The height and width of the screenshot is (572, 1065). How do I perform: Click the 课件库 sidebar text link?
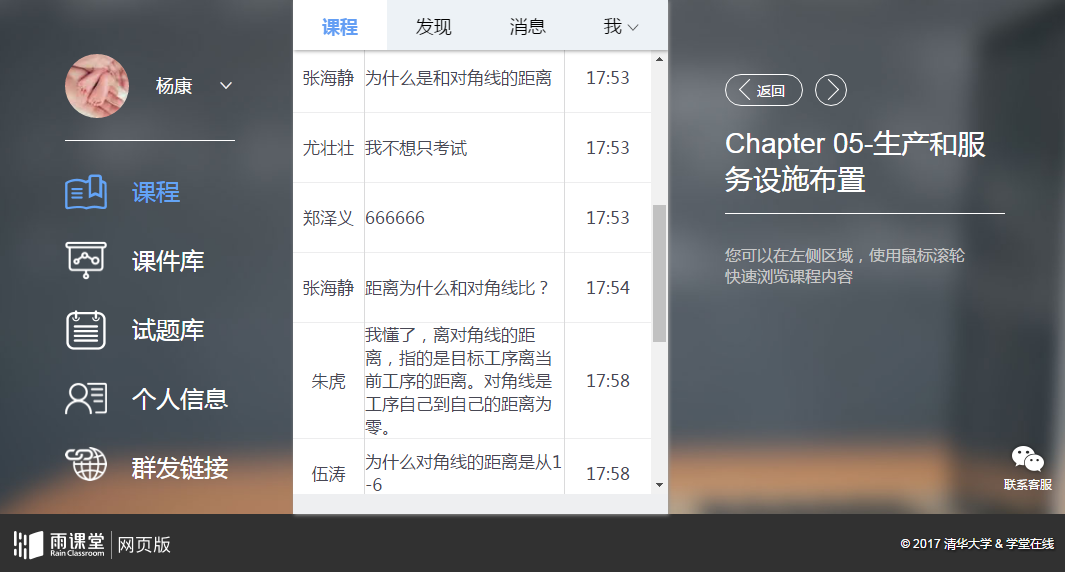tap(168, 262)
